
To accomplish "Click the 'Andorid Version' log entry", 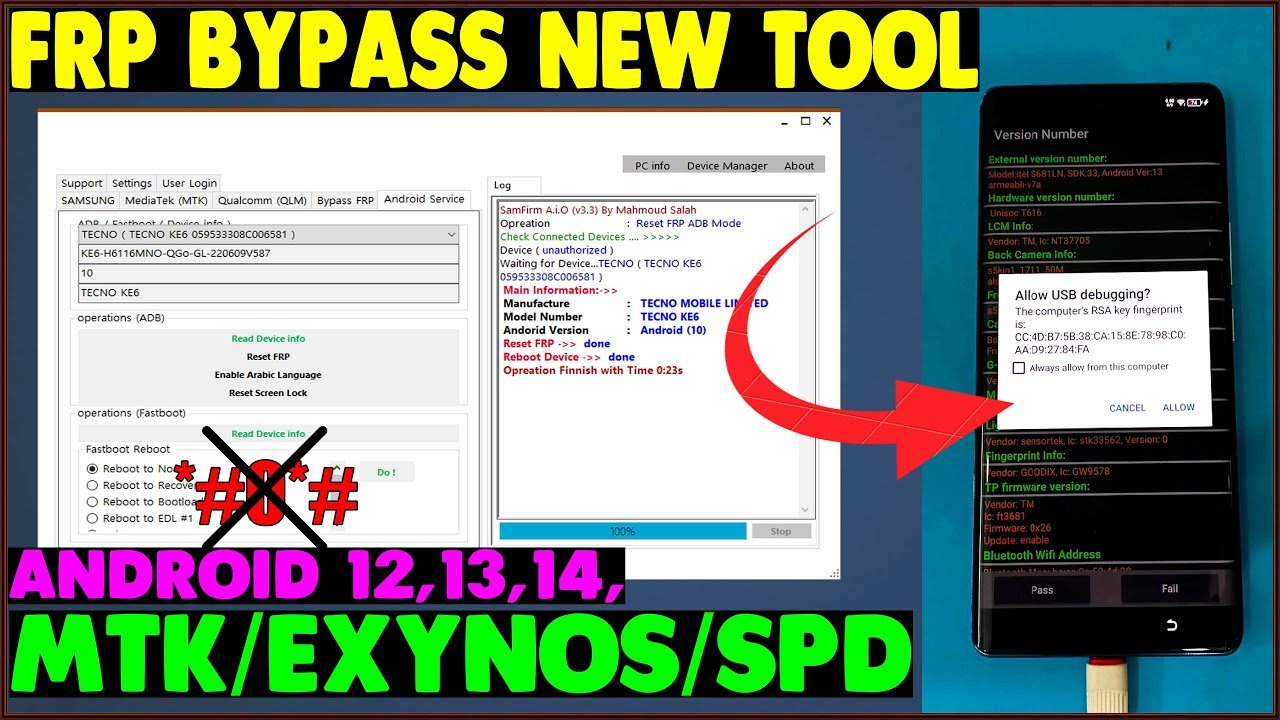I will (605, 330).
